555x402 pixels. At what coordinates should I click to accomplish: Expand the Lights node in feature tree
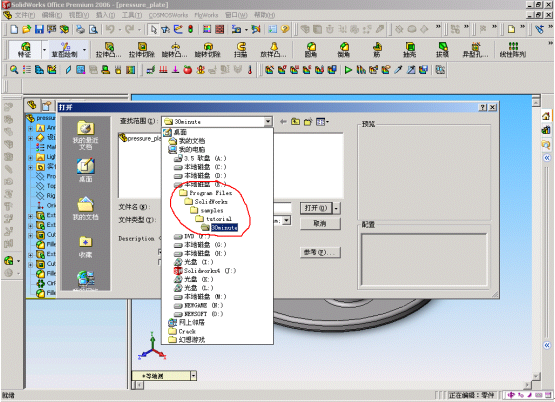click(x=30, y=157)
